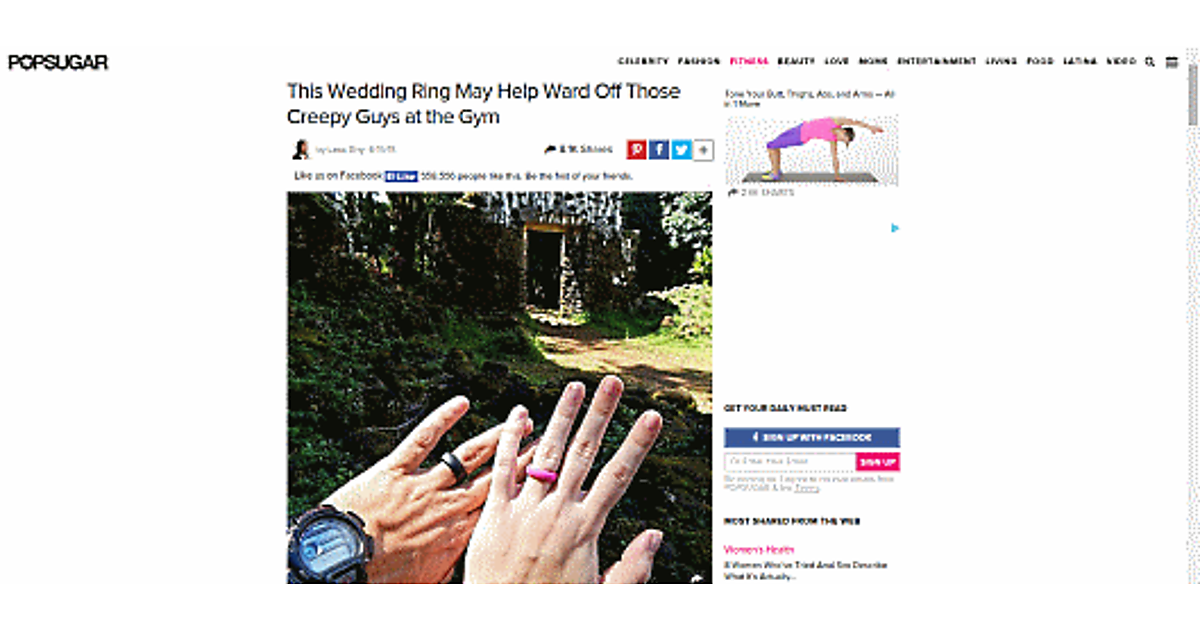Open the Celebrity menu section
This screenshot has height=630, width=1200.
coord(643,62)
